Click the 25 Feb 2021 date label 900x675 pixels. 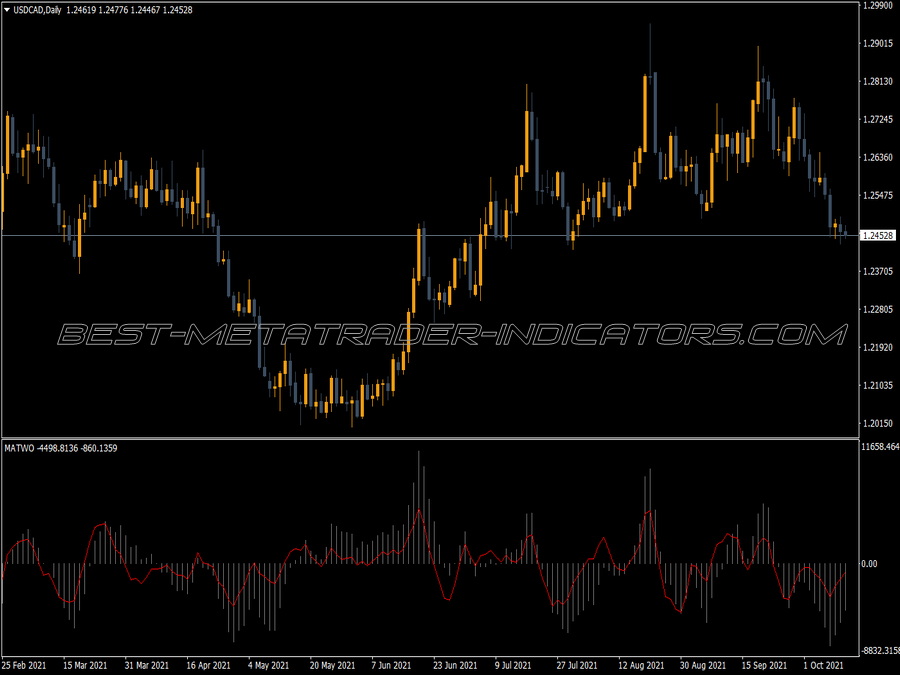point(24,665)
